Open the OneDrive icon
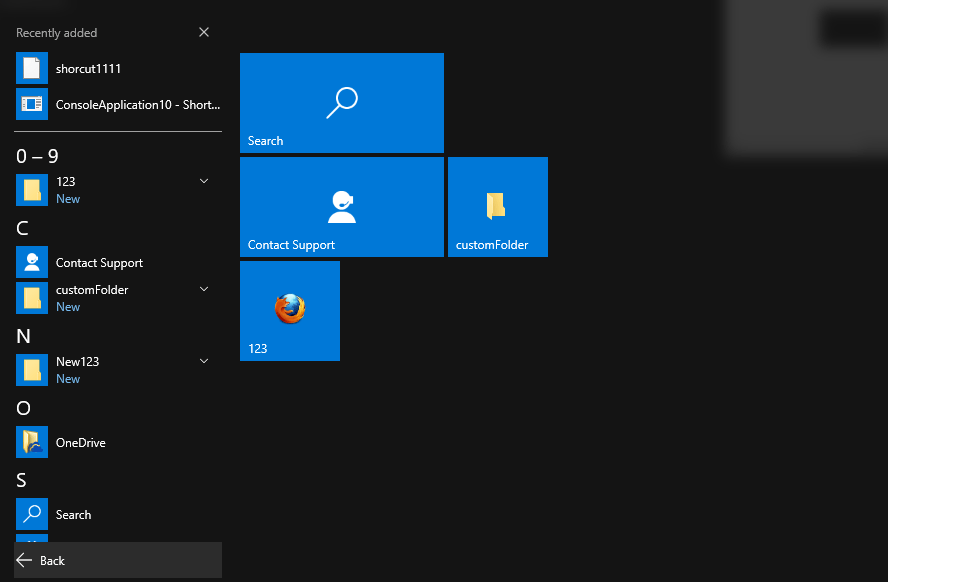Screen dimensions: 960x582 pos(32,442)
